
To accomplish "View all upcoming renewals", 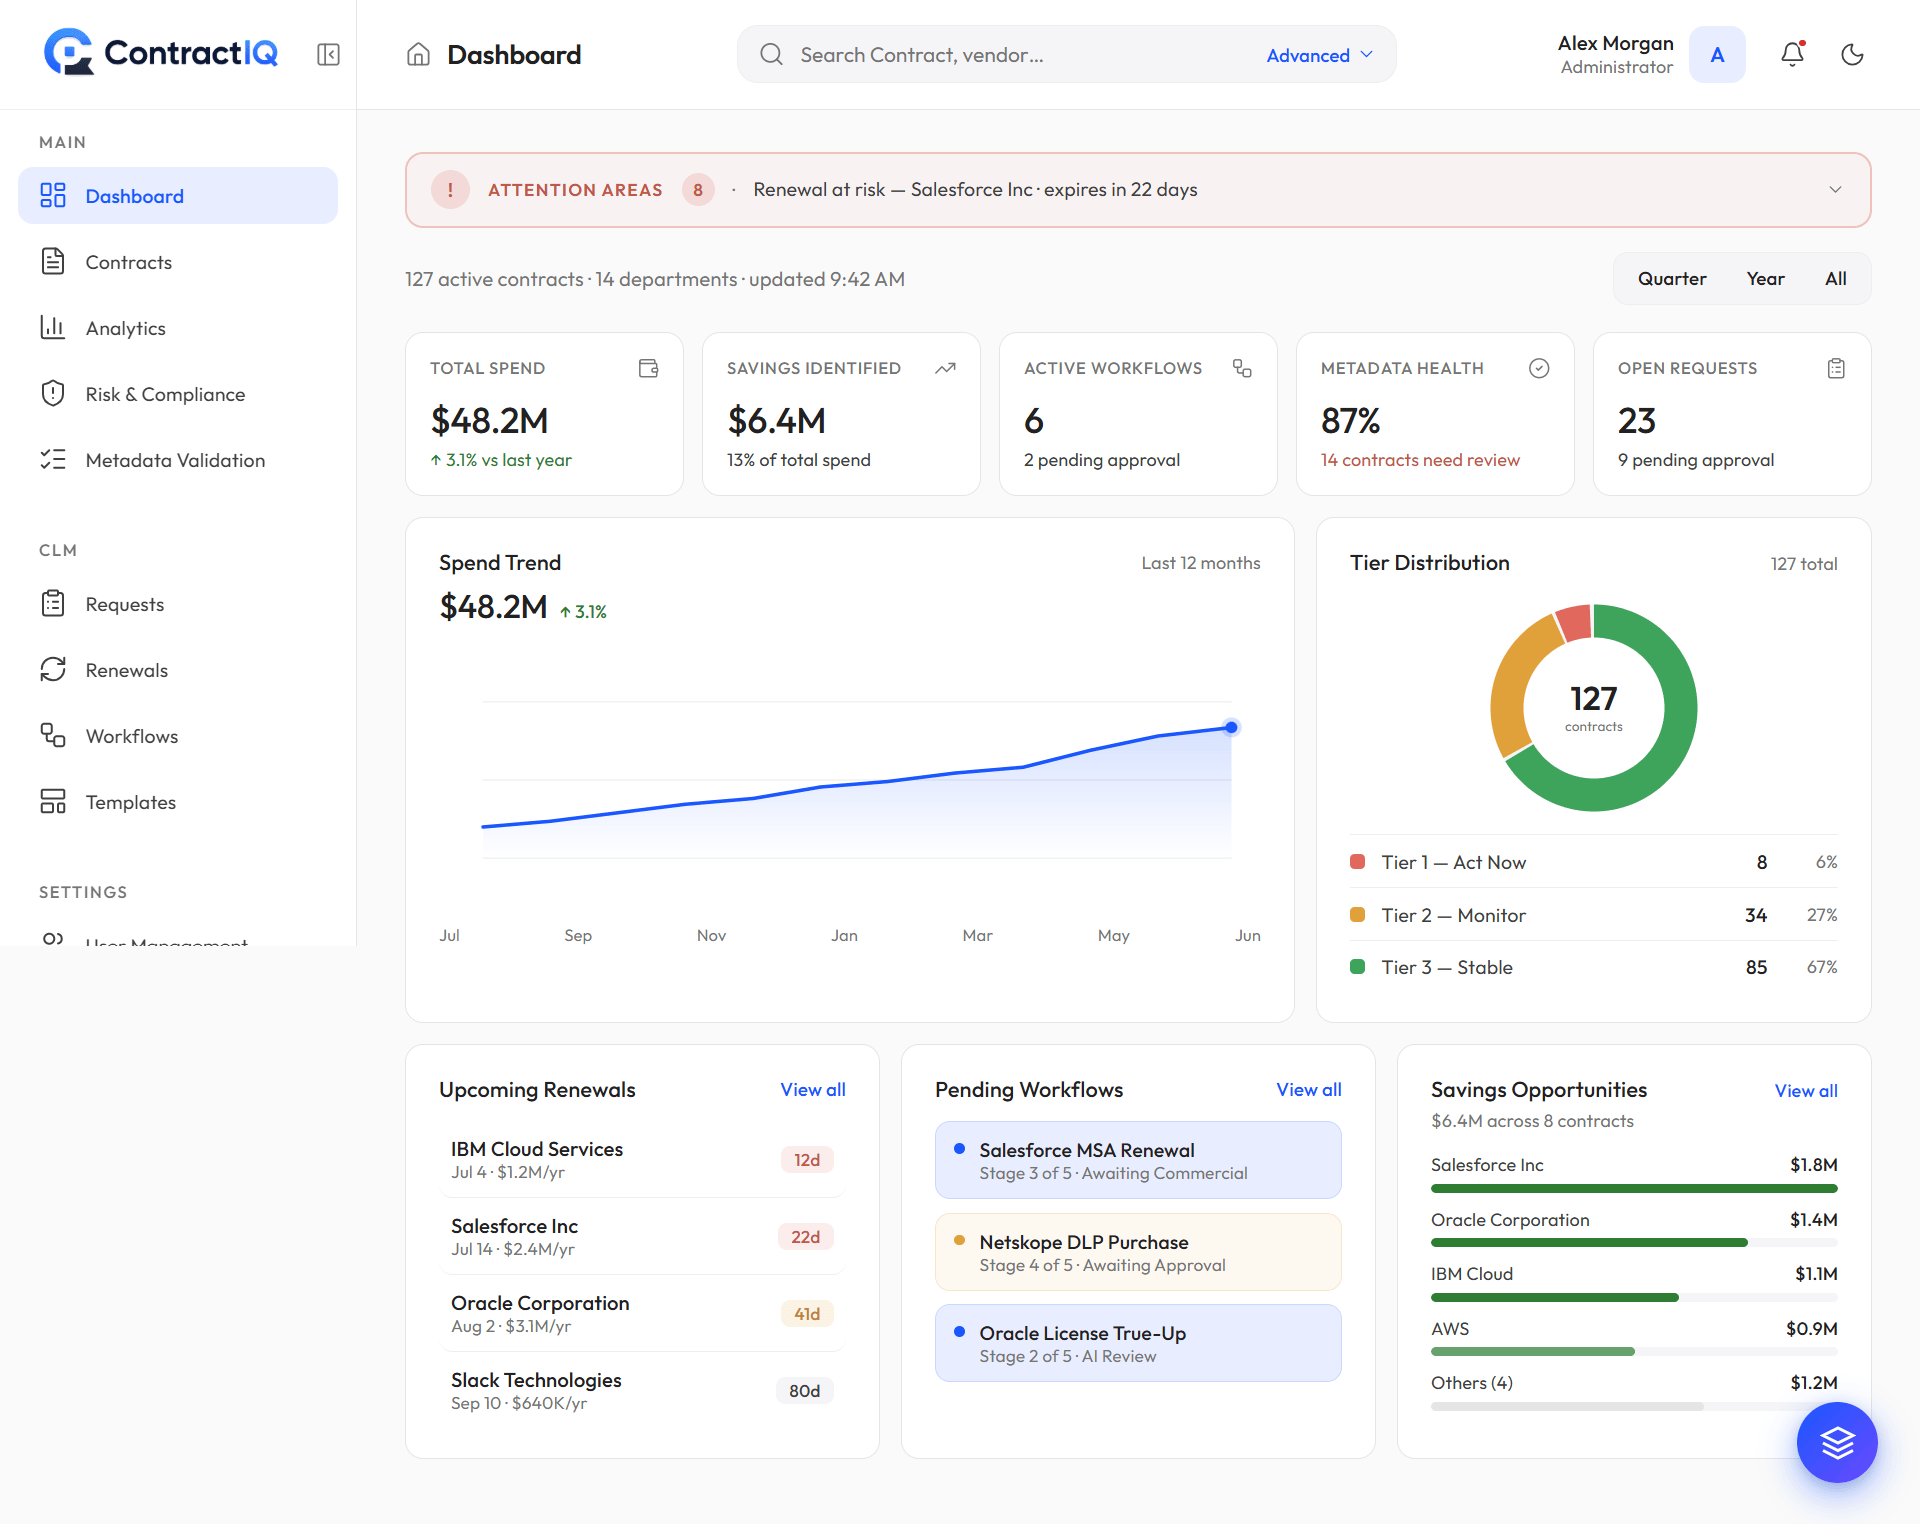I will click(812, 1090).
